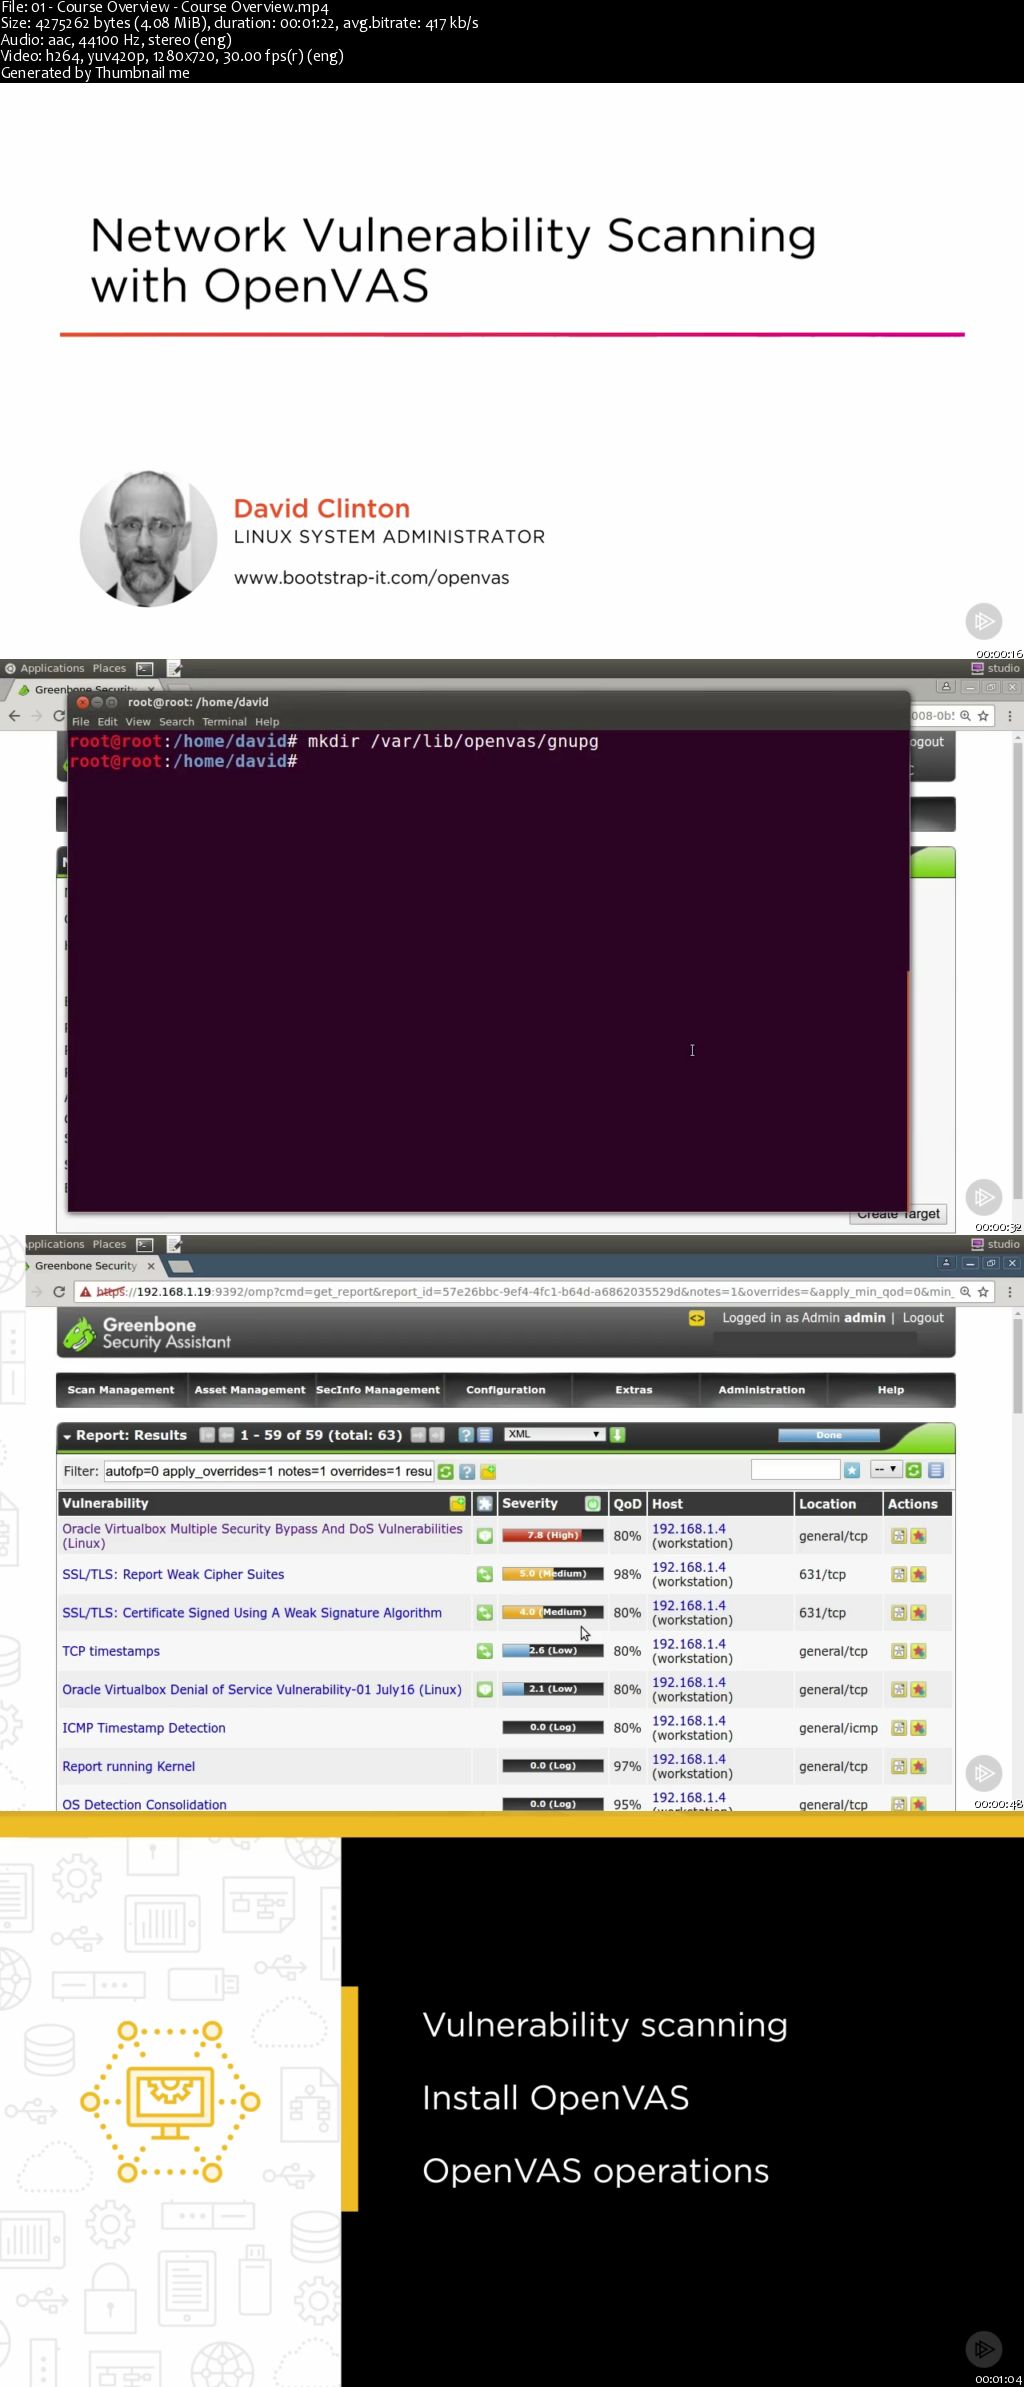Open Applications menu above the terminal window
This screenshot has width=1024, height=2387.
coord(52,668)
